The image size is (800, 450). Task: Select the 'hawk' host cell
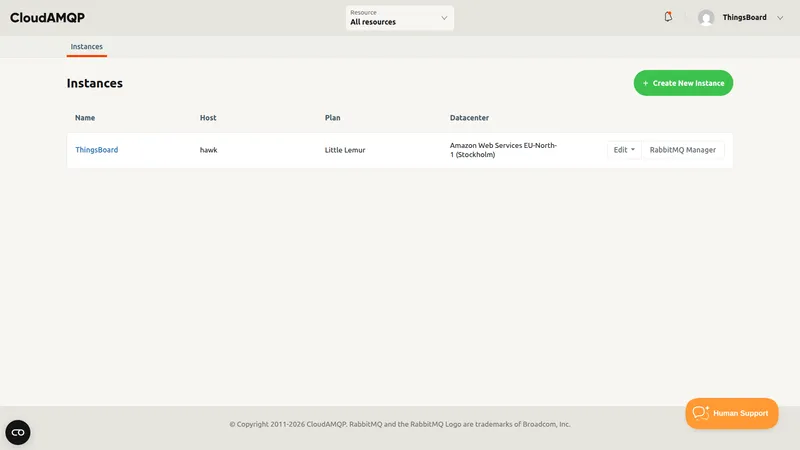[208, 150]
